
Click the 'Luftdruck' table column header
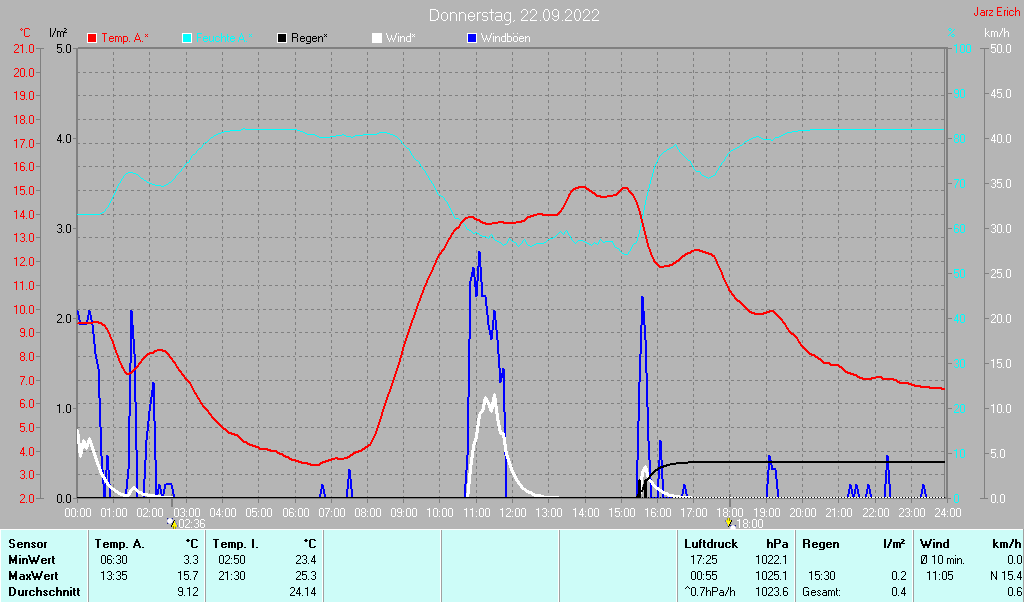coord(711,544)
